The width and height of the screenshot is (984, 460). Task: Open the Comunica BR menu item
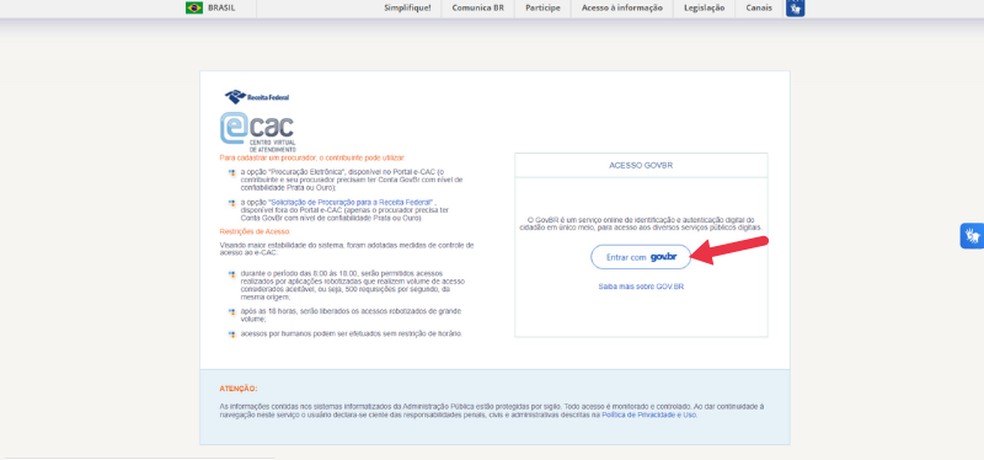(478, 8)
